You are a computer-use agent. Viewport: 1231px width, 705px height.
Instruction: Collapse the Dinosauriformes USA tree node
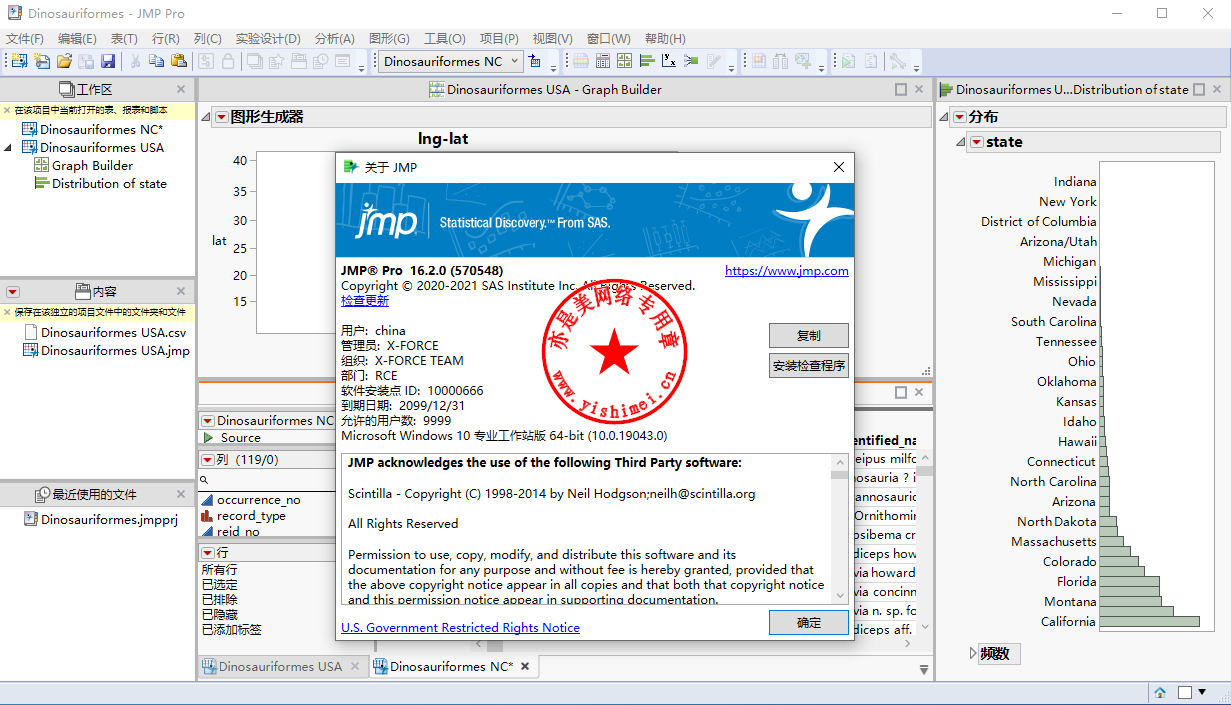pos(9,148)
